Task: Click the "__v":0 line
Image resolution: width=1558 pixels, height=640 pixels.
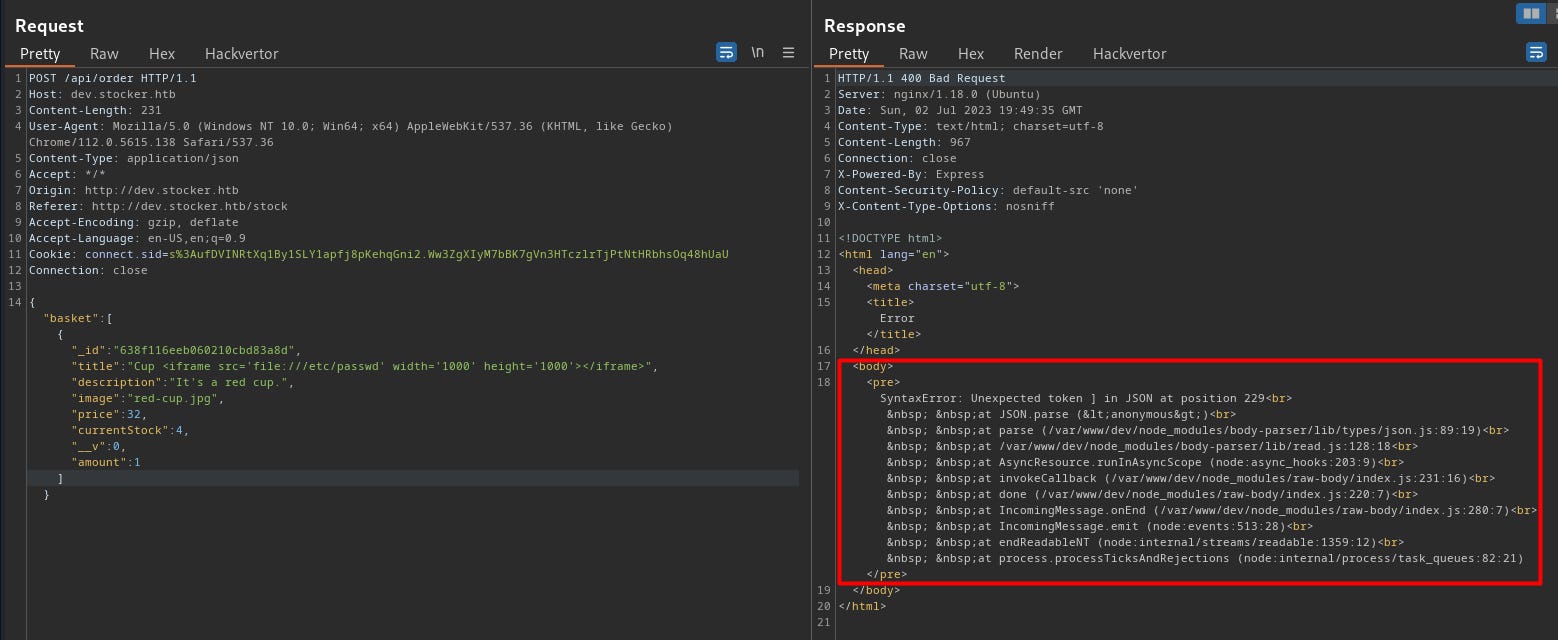Action: coord(99,446)
